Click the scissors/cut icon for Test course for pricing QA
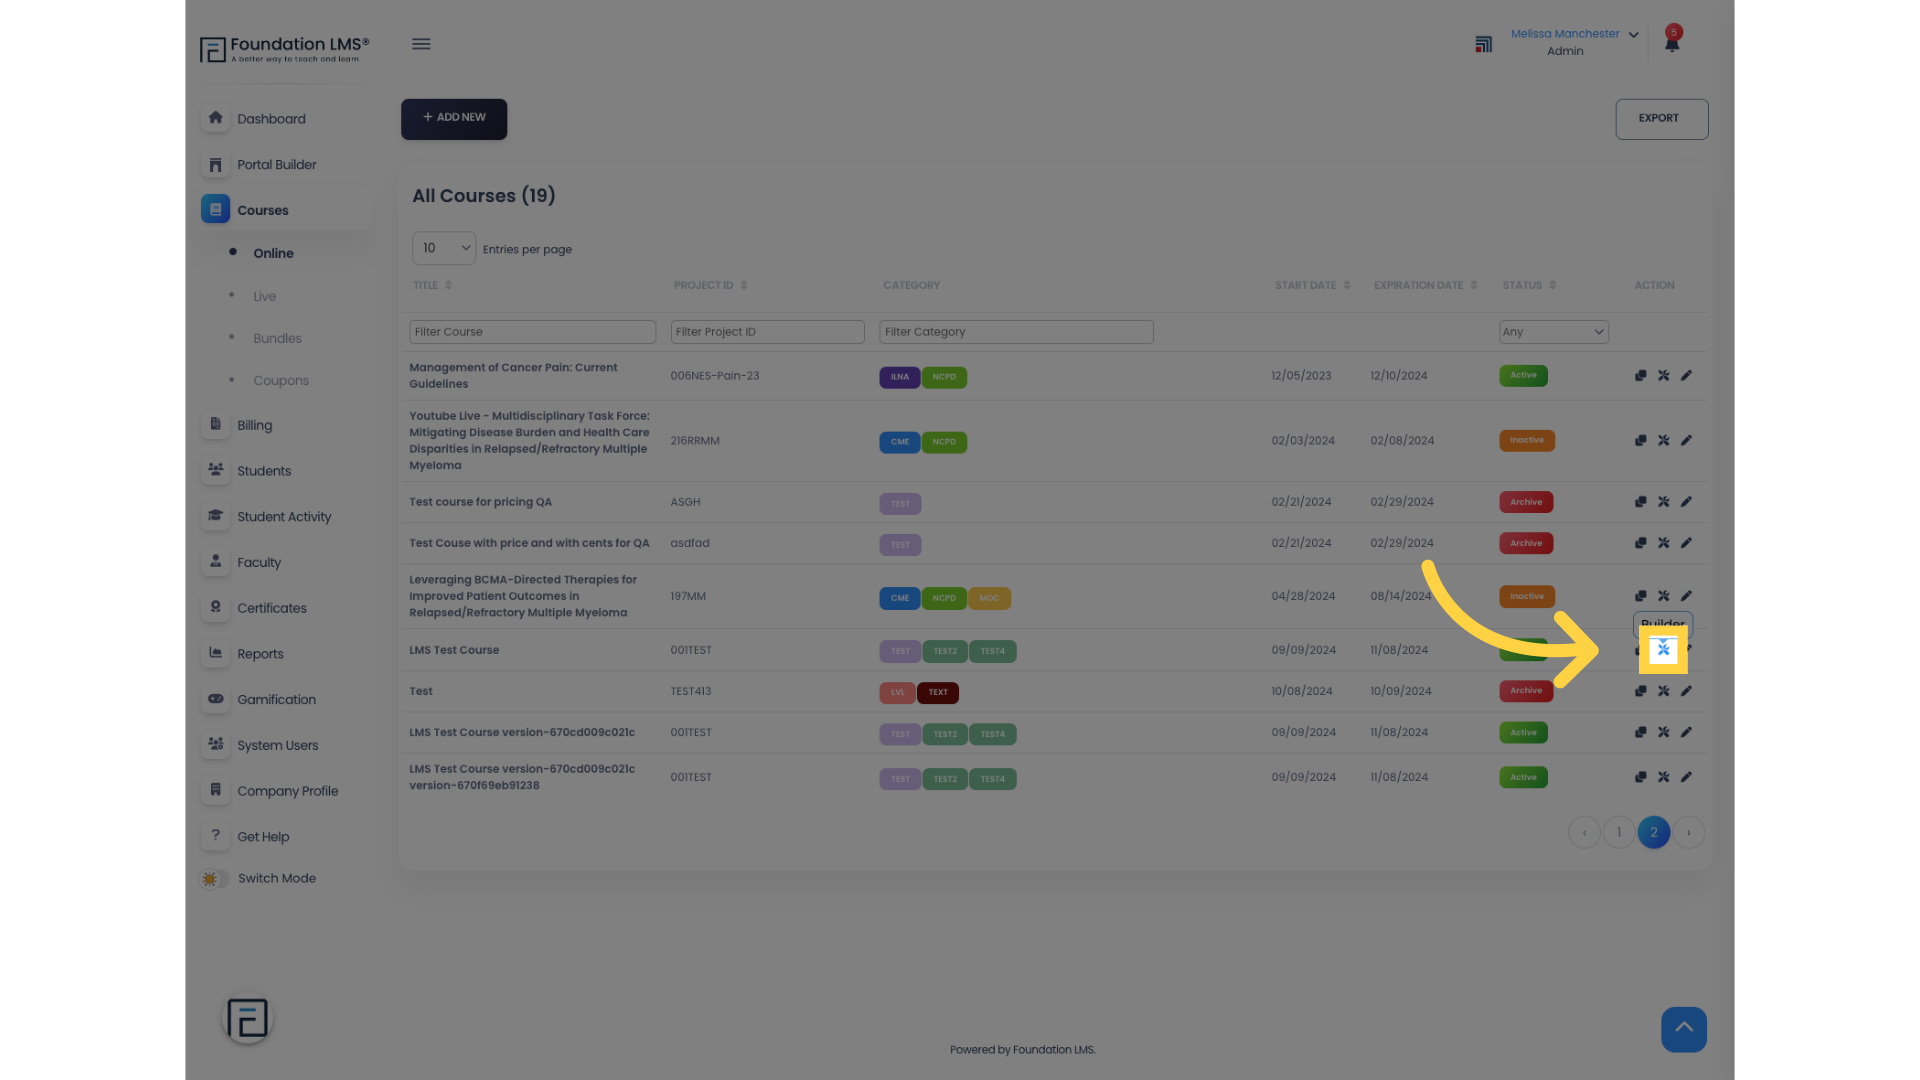1920x1080 pixels. pos(1663,501)
